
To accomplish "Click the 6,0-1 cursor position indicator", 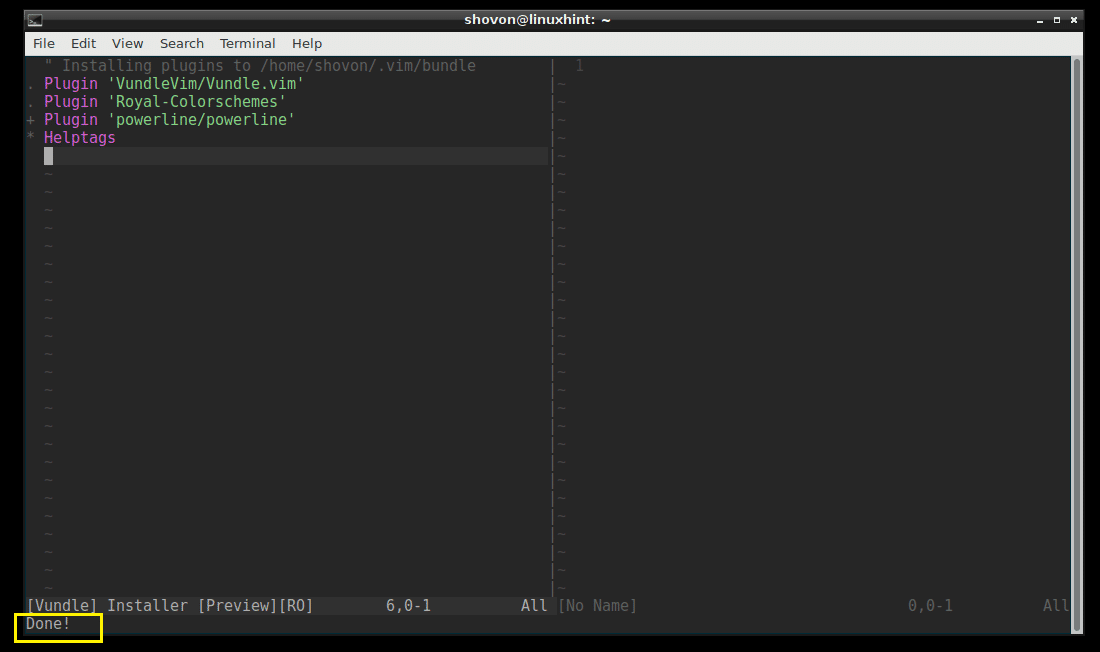I will pos(408,606).
